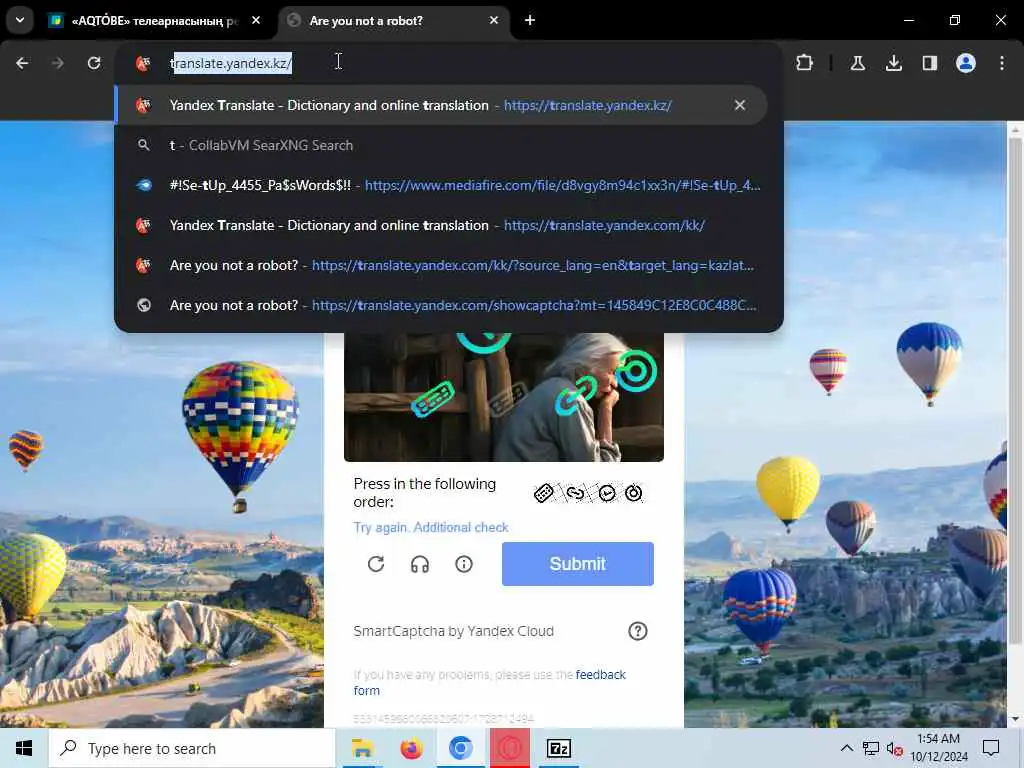Open the captcha info icon

[x=464, y=564]
